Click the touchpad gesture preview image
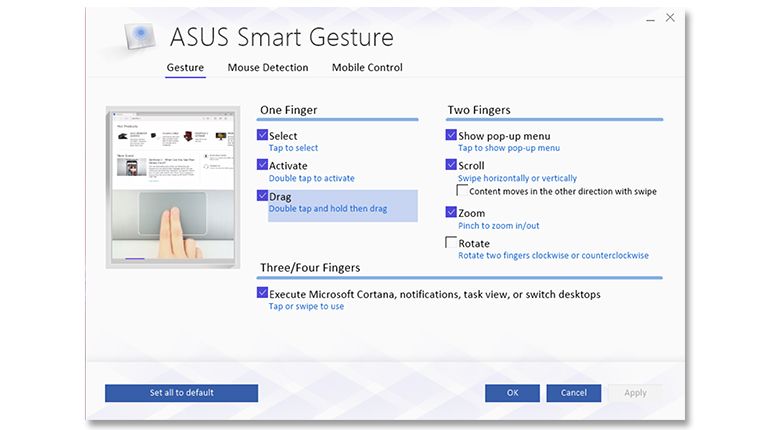Image resolution: width=770 pixels, height=430 pixels. pyautogui.click(x=176, y=187)
